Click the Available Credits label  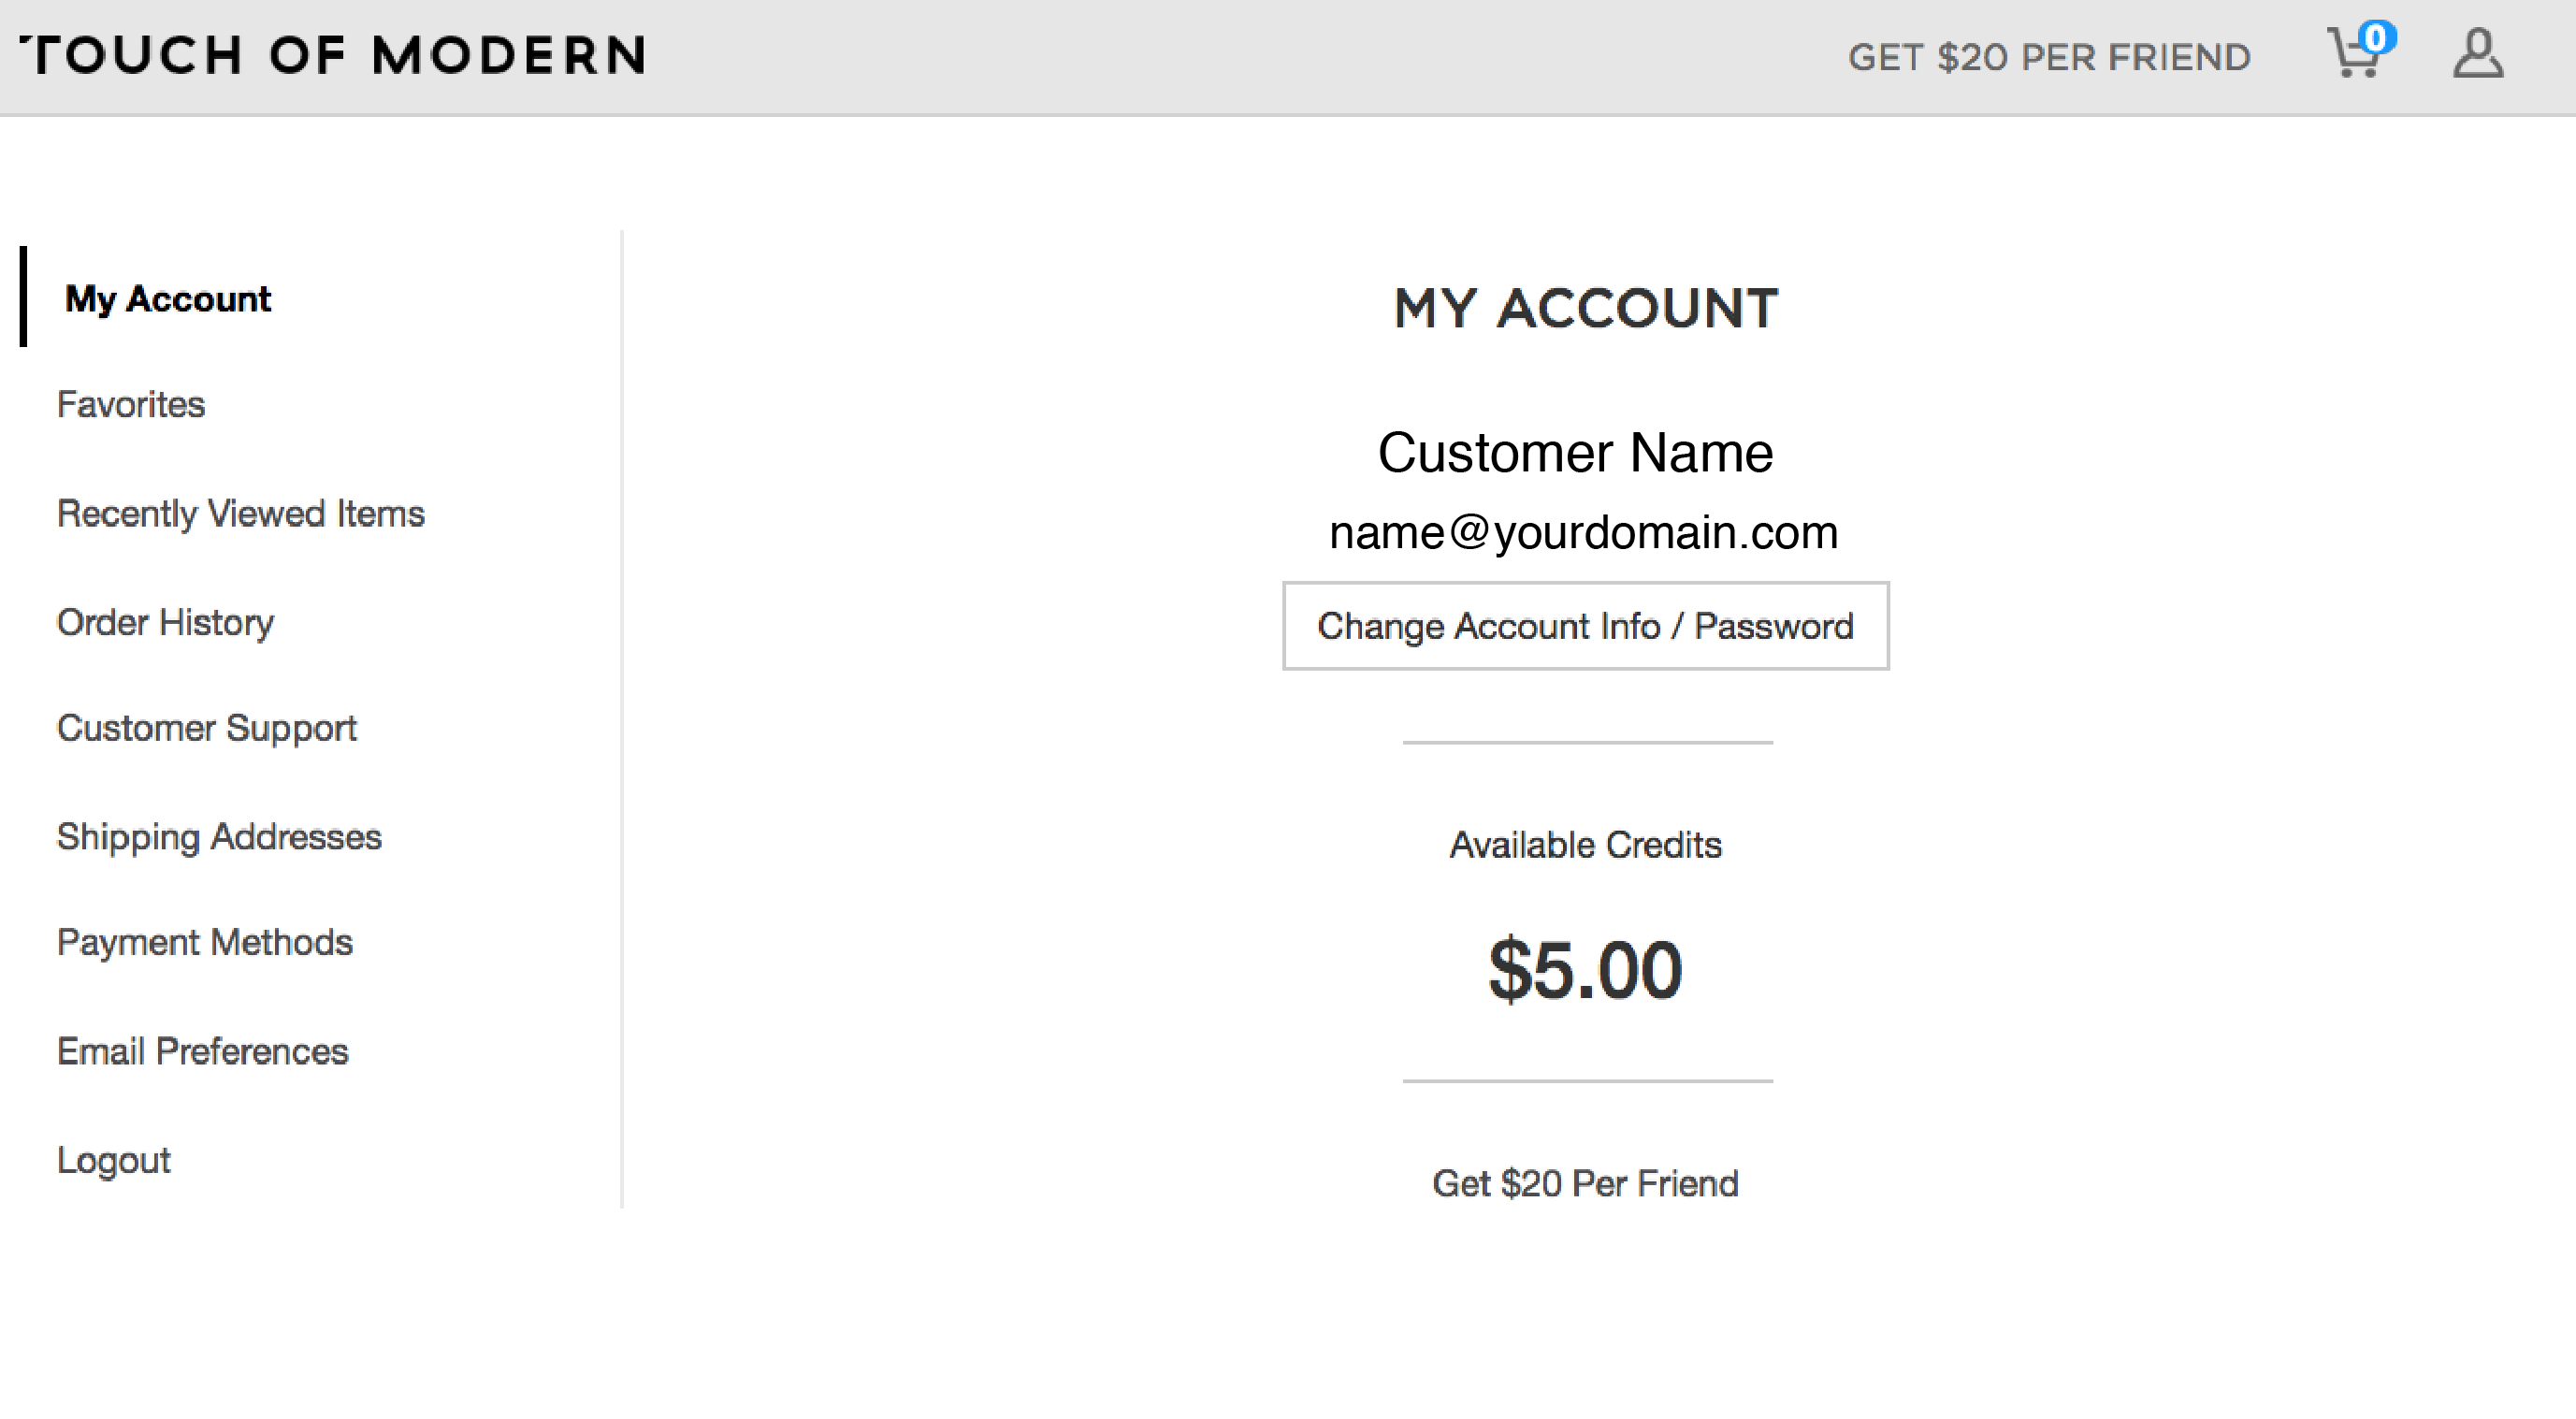[x=1586, y=845]
